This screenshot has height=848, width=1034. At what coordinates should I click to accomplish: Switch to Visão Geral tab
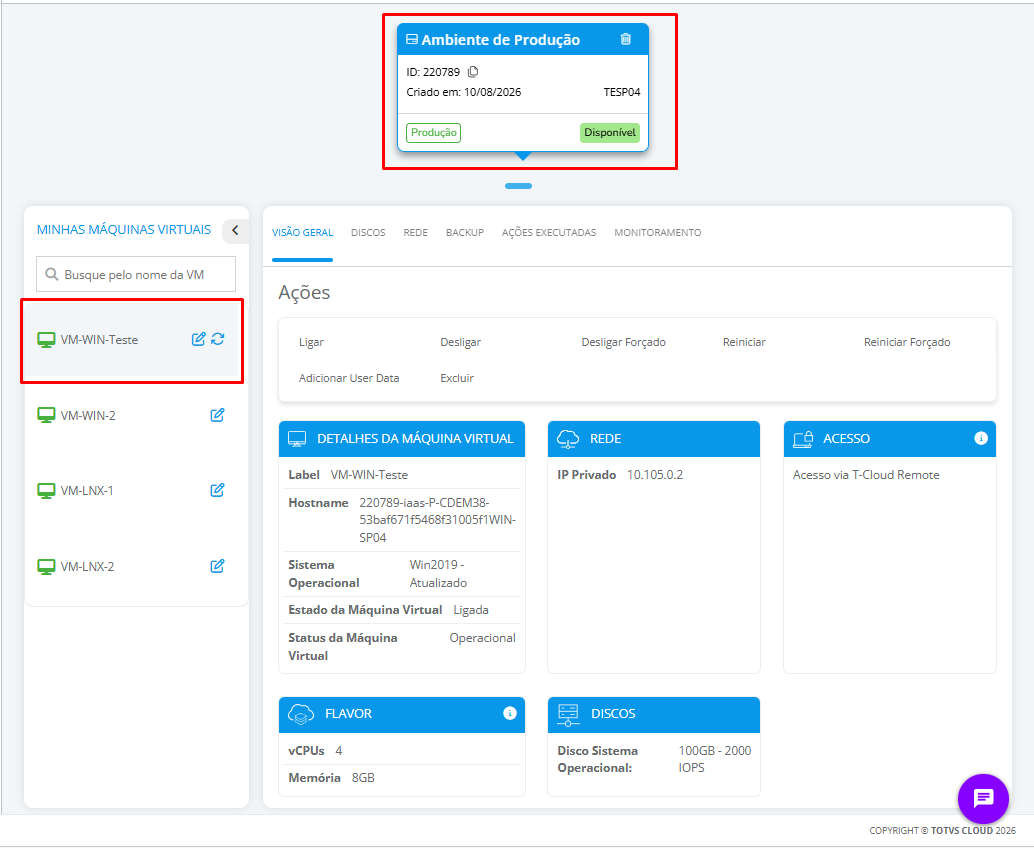302,233
